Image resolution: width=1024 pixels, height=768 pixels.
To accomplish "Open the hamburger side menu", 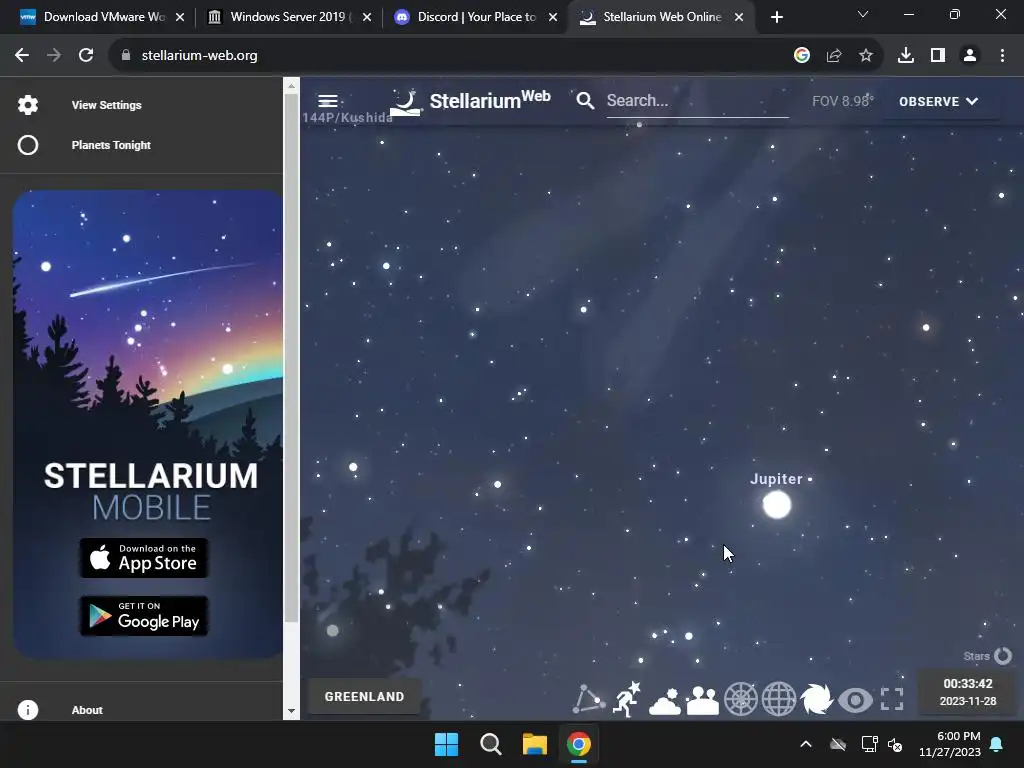I will (328, 101).
